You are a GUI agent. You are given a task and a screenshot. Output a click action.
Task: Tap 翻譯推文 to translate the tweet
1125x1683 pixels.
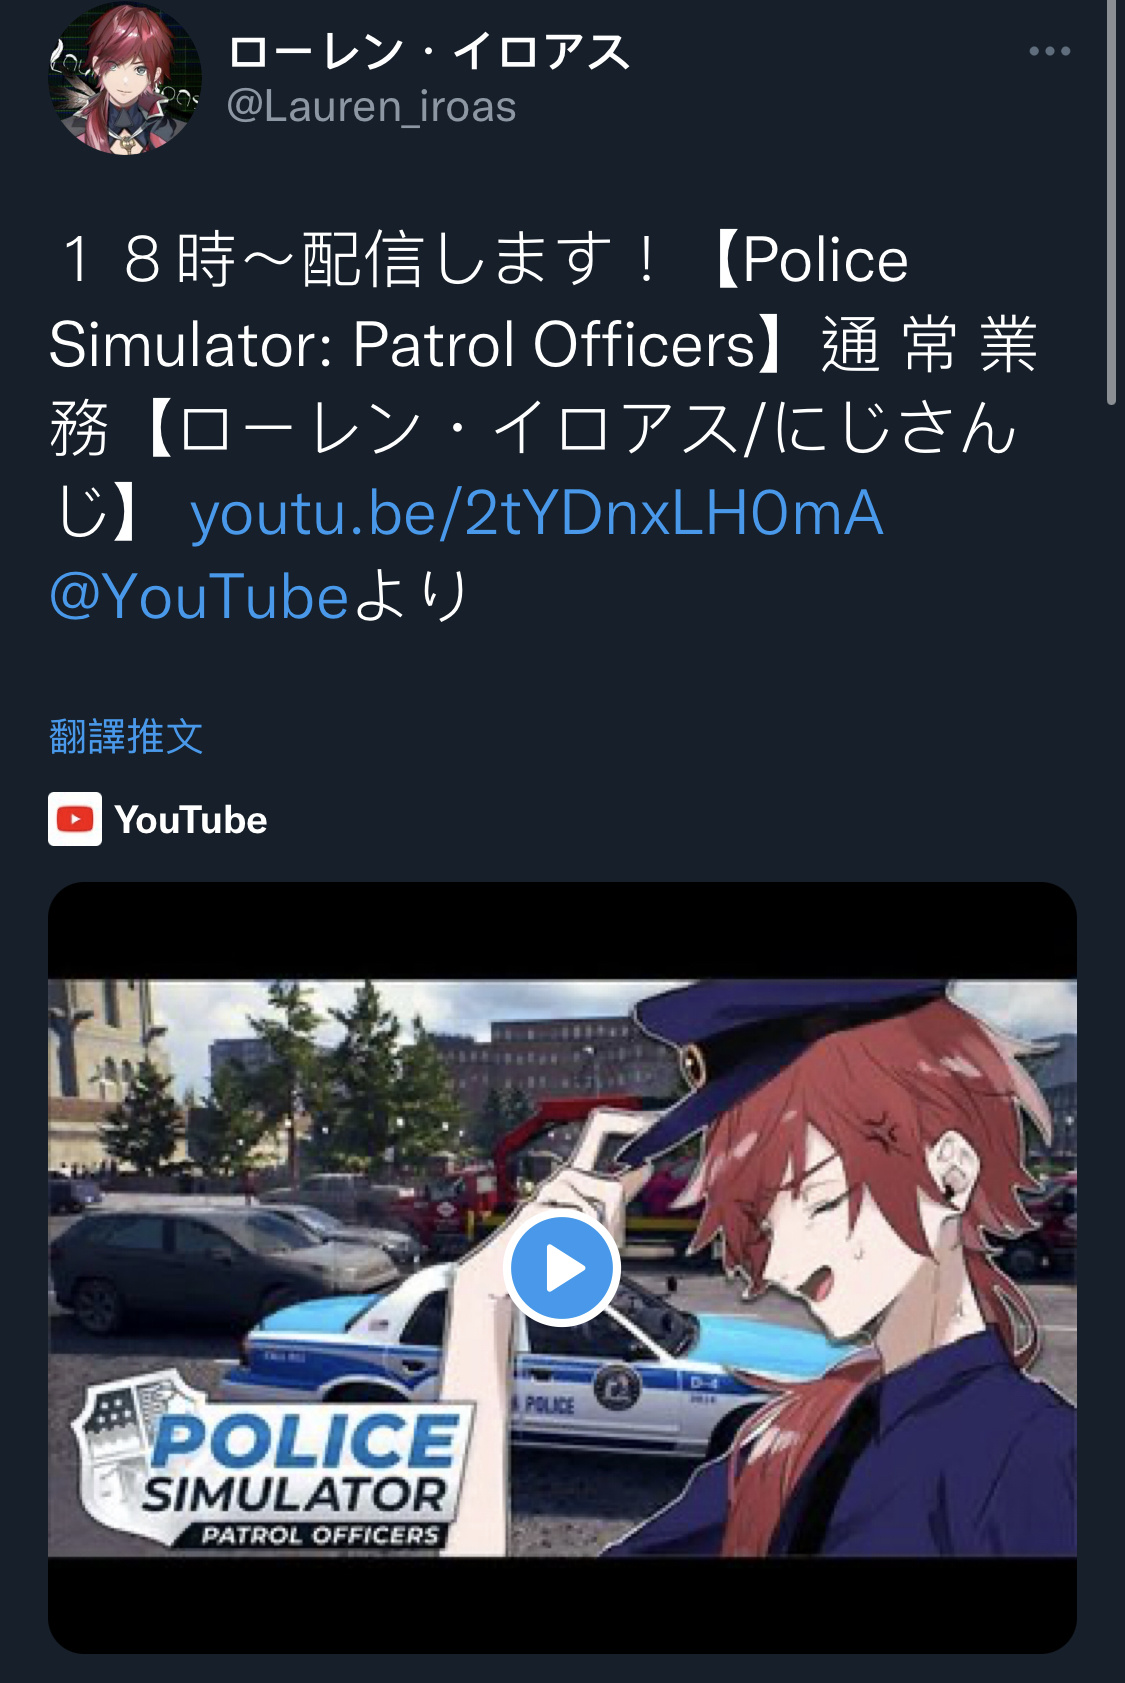(x=126, y=737)
